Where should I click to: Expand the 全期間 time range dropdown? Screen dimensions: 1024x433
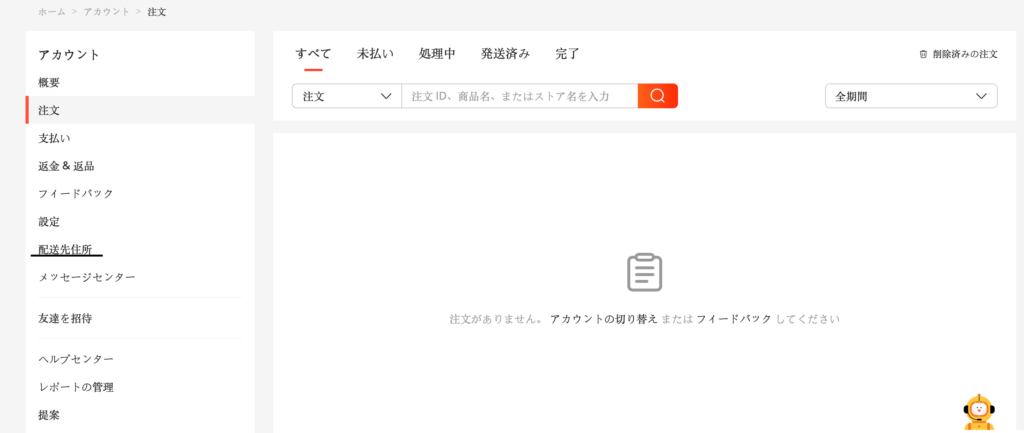tap(910, 96)
